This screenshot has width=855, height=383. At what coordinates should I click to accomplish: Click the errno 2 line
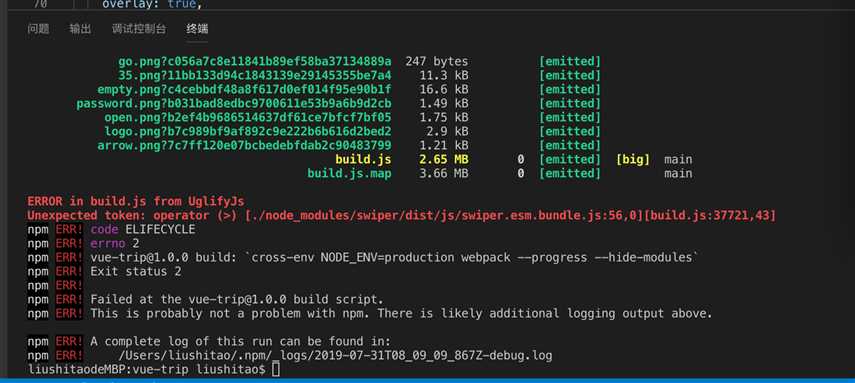[115, 243]
